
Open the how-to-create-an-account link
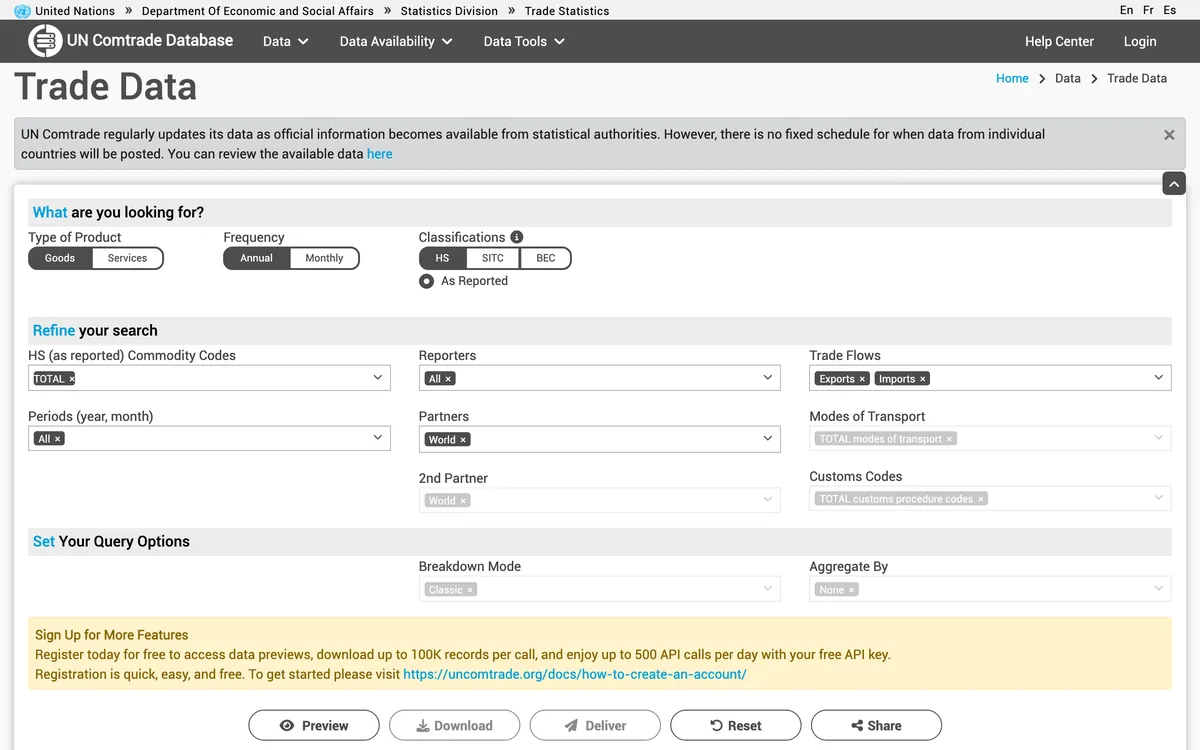coord(575,674)
